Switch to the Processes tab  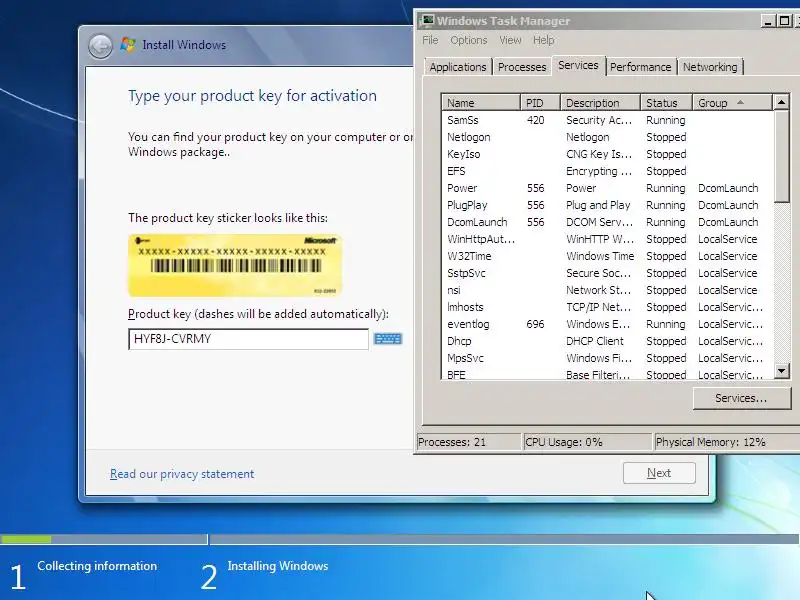[522, 67]
